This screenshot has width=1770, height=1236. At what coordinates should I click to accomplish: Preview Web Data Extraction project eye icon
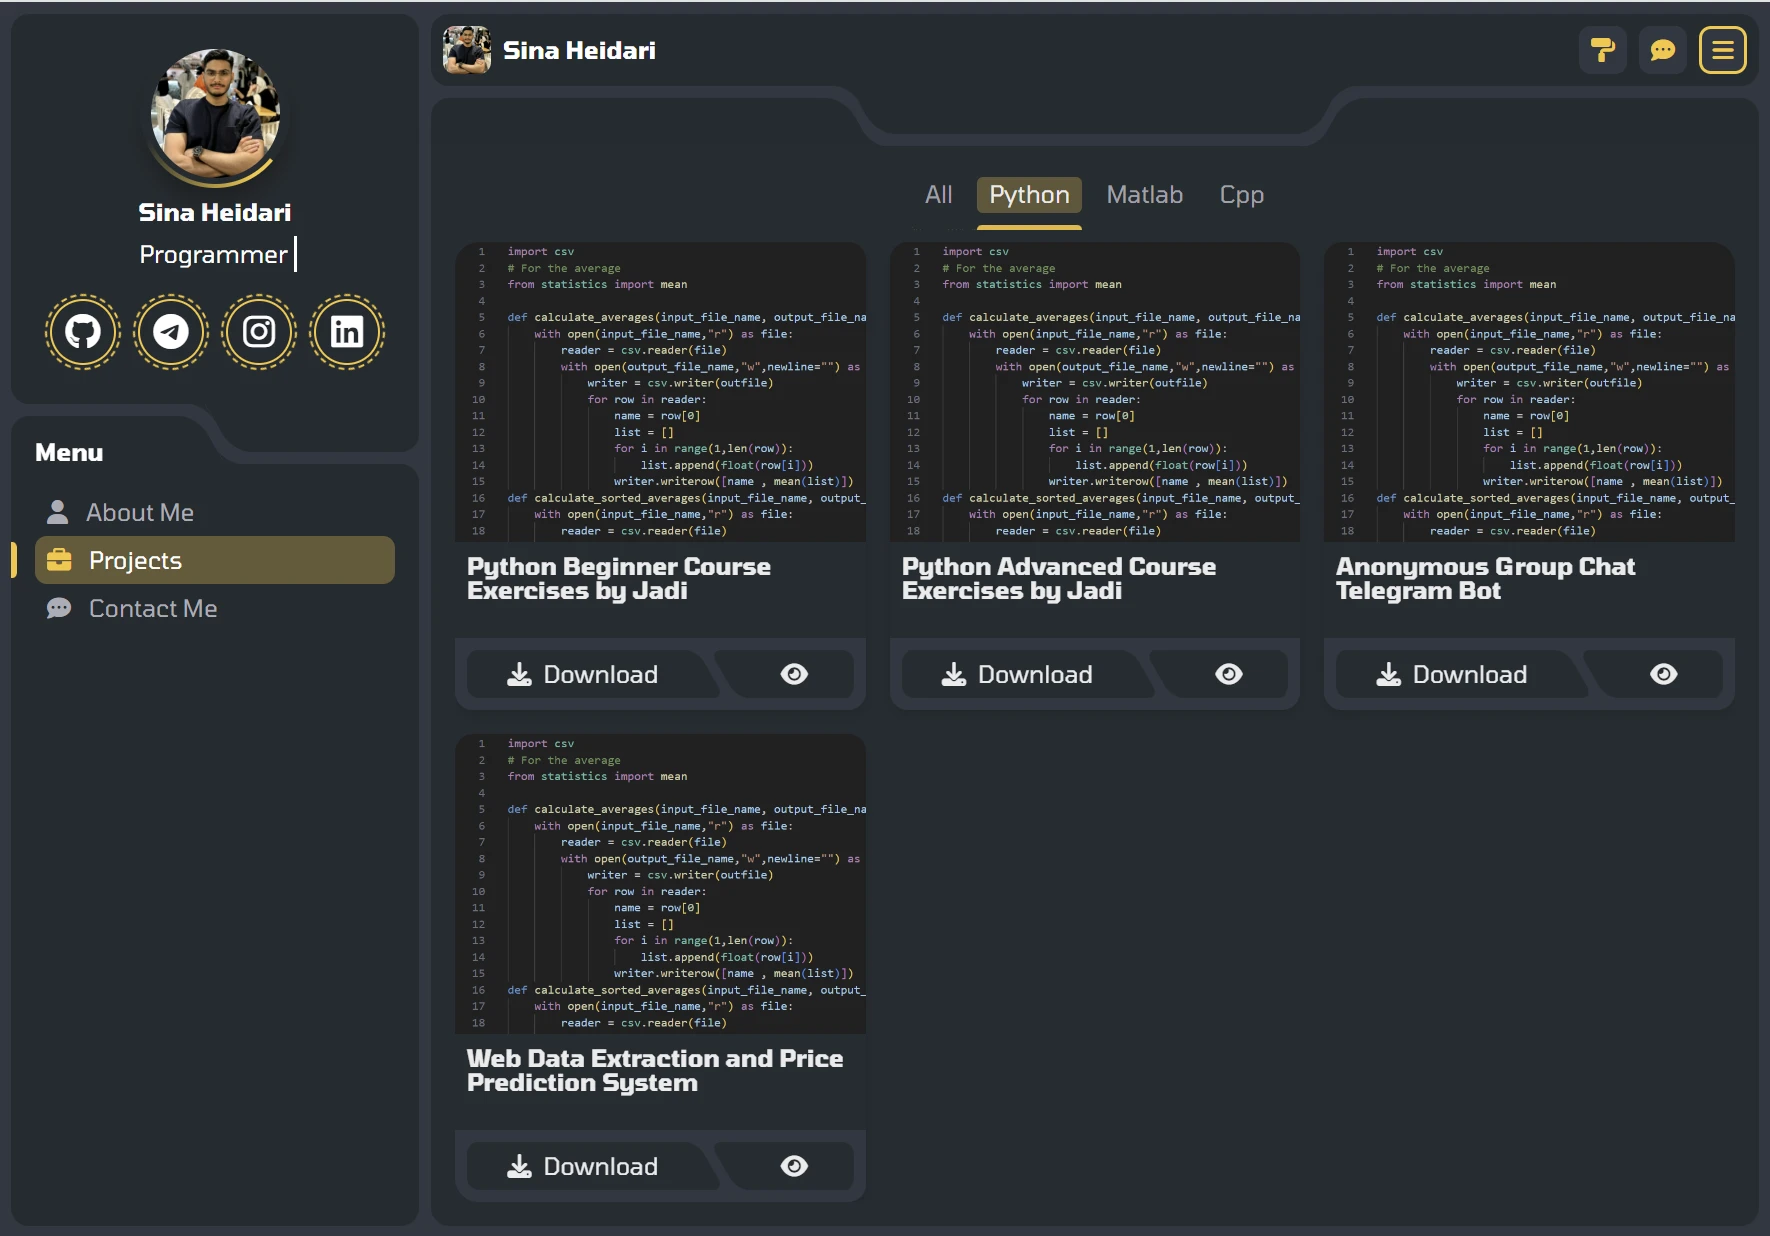tap(794, 1167)
